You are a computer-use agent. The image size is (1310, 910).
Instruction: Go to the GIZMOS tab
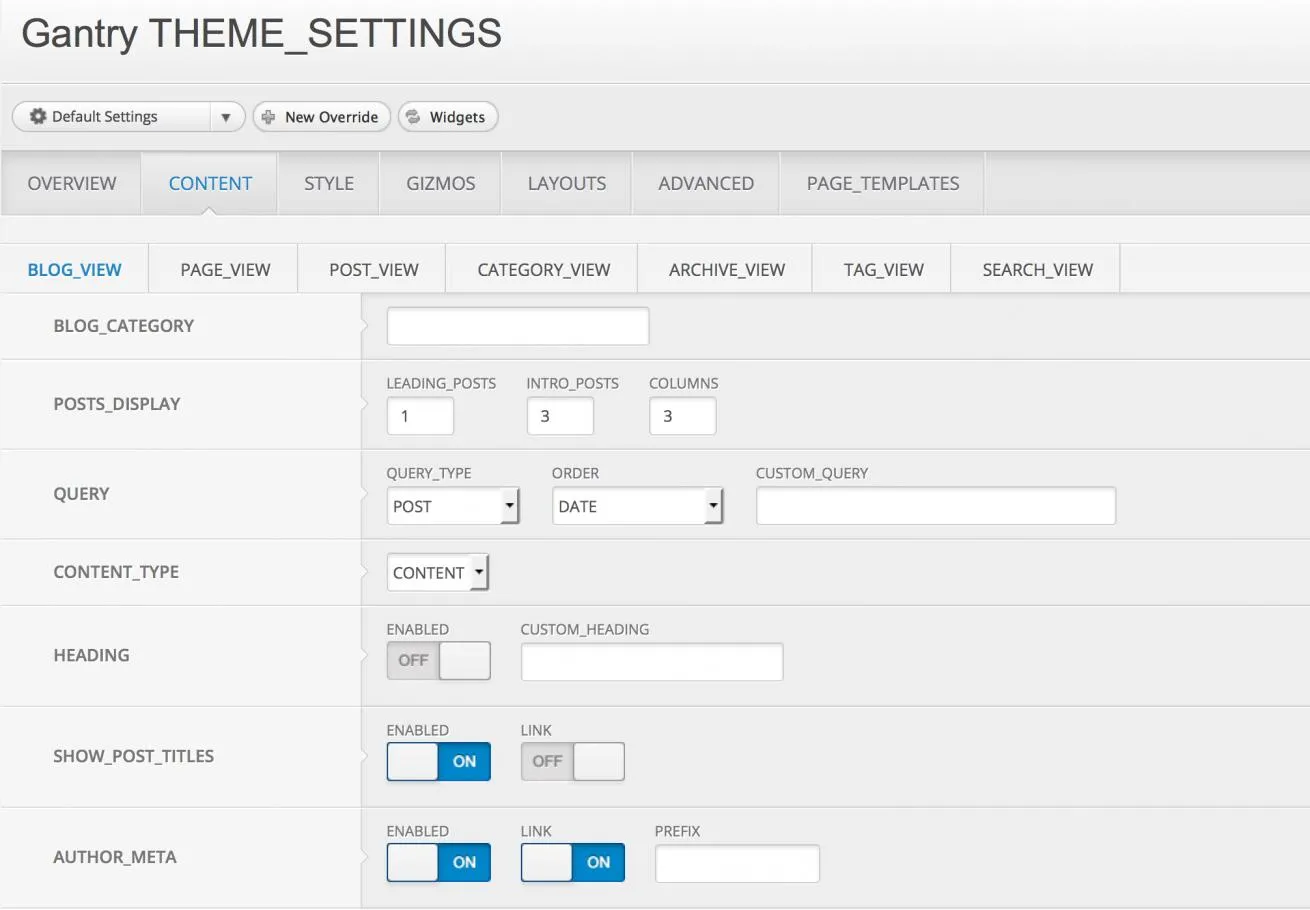pyautogui.click(x=441, y=183)
